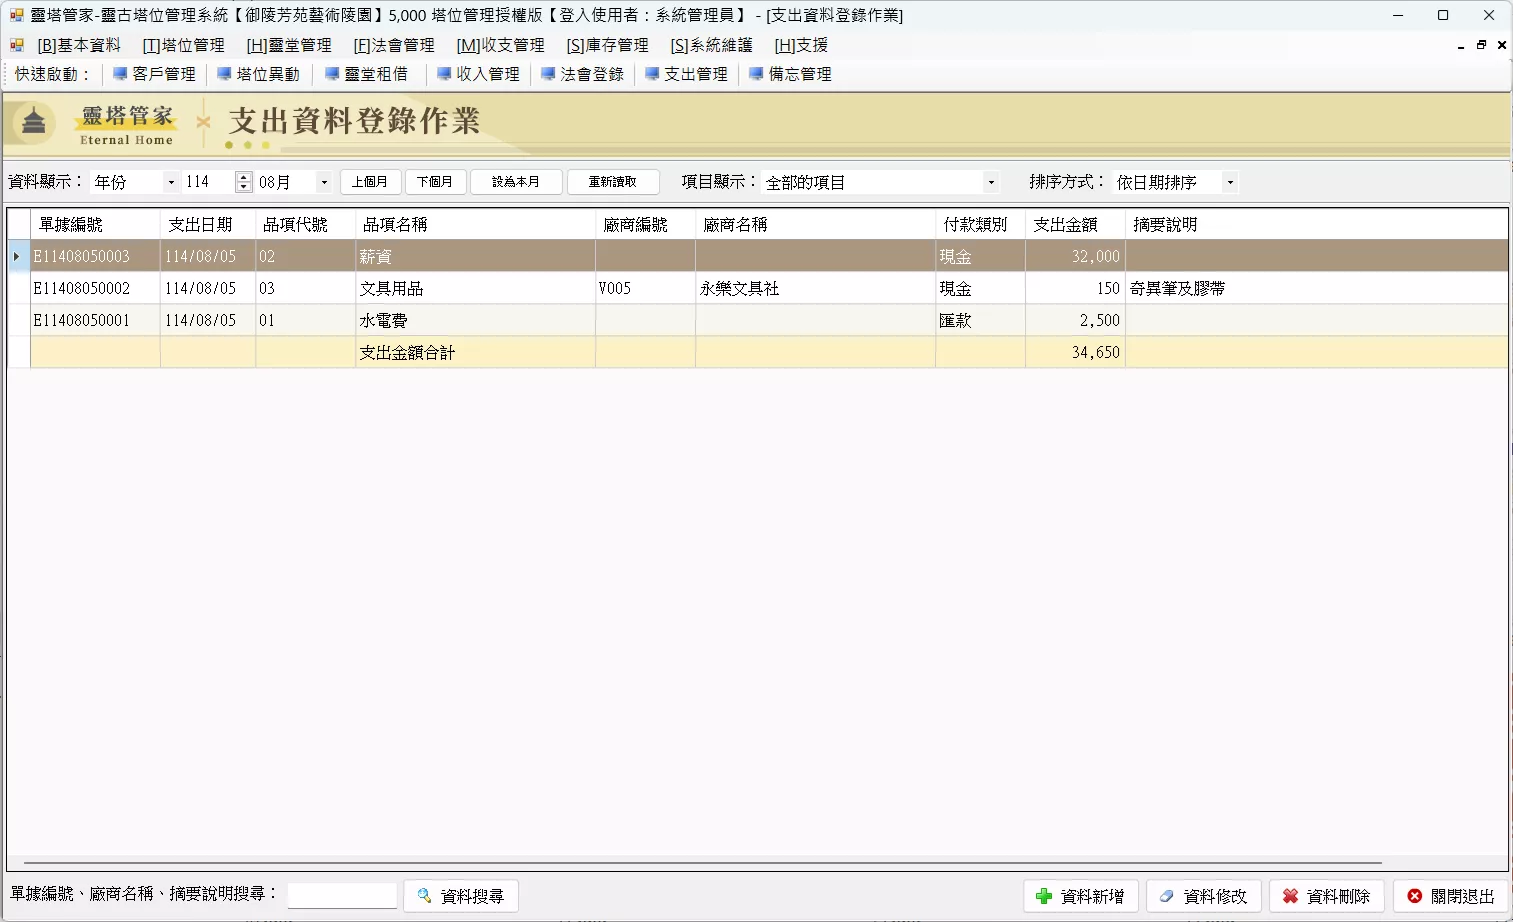Click the 支出金額合計 total label cell
This screenshot has height=922, width=1513.
coord(475,352)
